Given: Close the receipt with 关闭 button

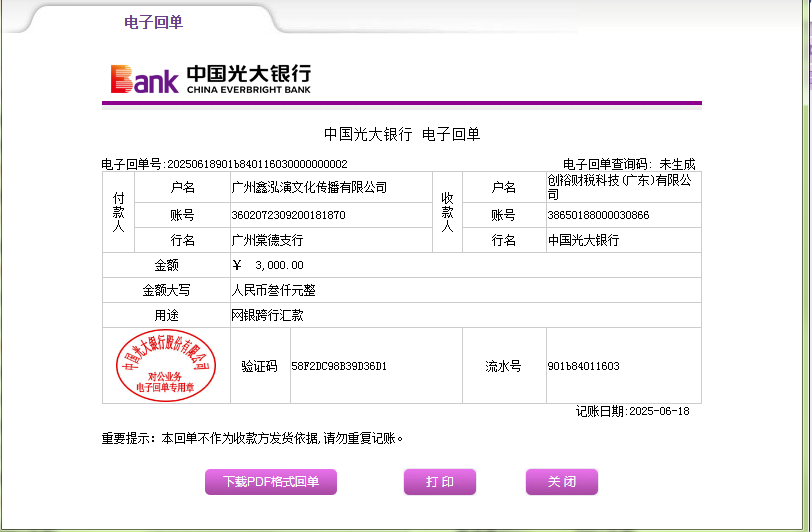Looking at the screenshot, I should [562, 482].
